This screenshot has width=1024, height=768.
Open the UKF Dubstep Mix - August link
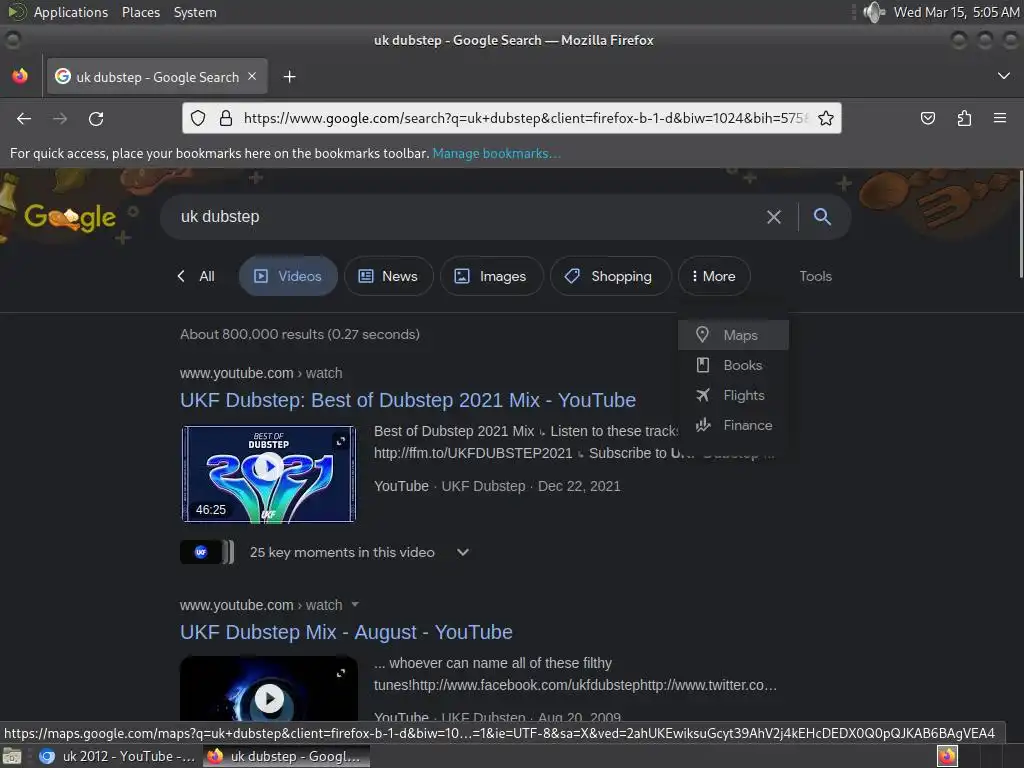point(346,632)
